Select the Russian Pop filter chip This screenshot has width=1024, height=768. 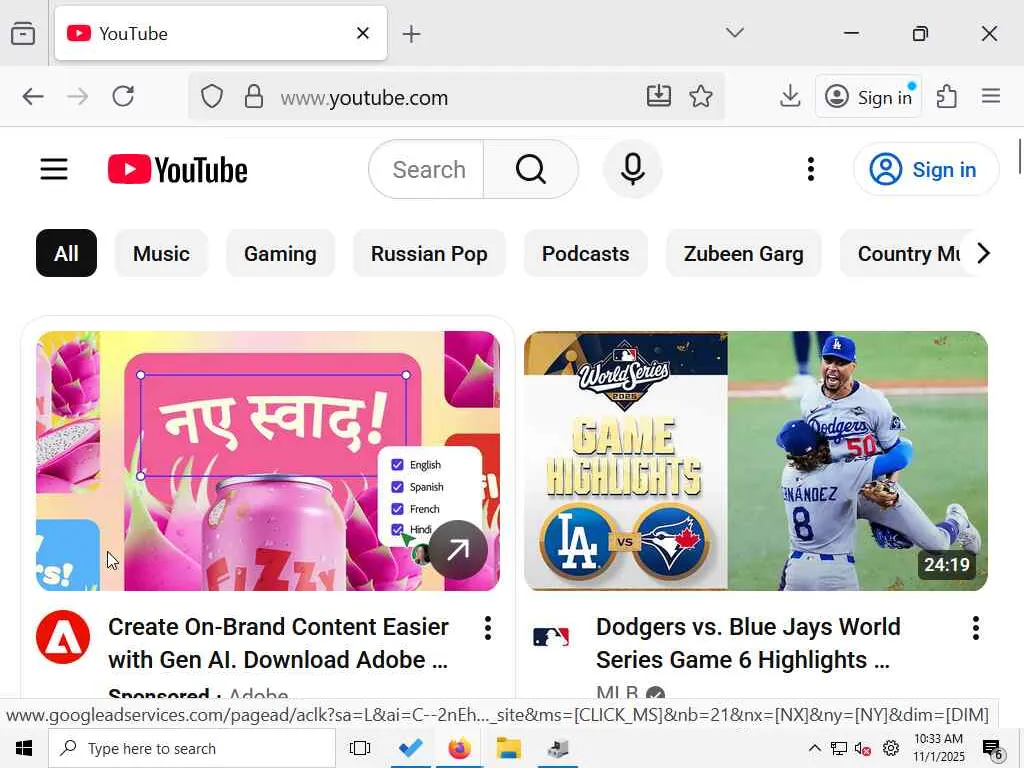(429, 253)
